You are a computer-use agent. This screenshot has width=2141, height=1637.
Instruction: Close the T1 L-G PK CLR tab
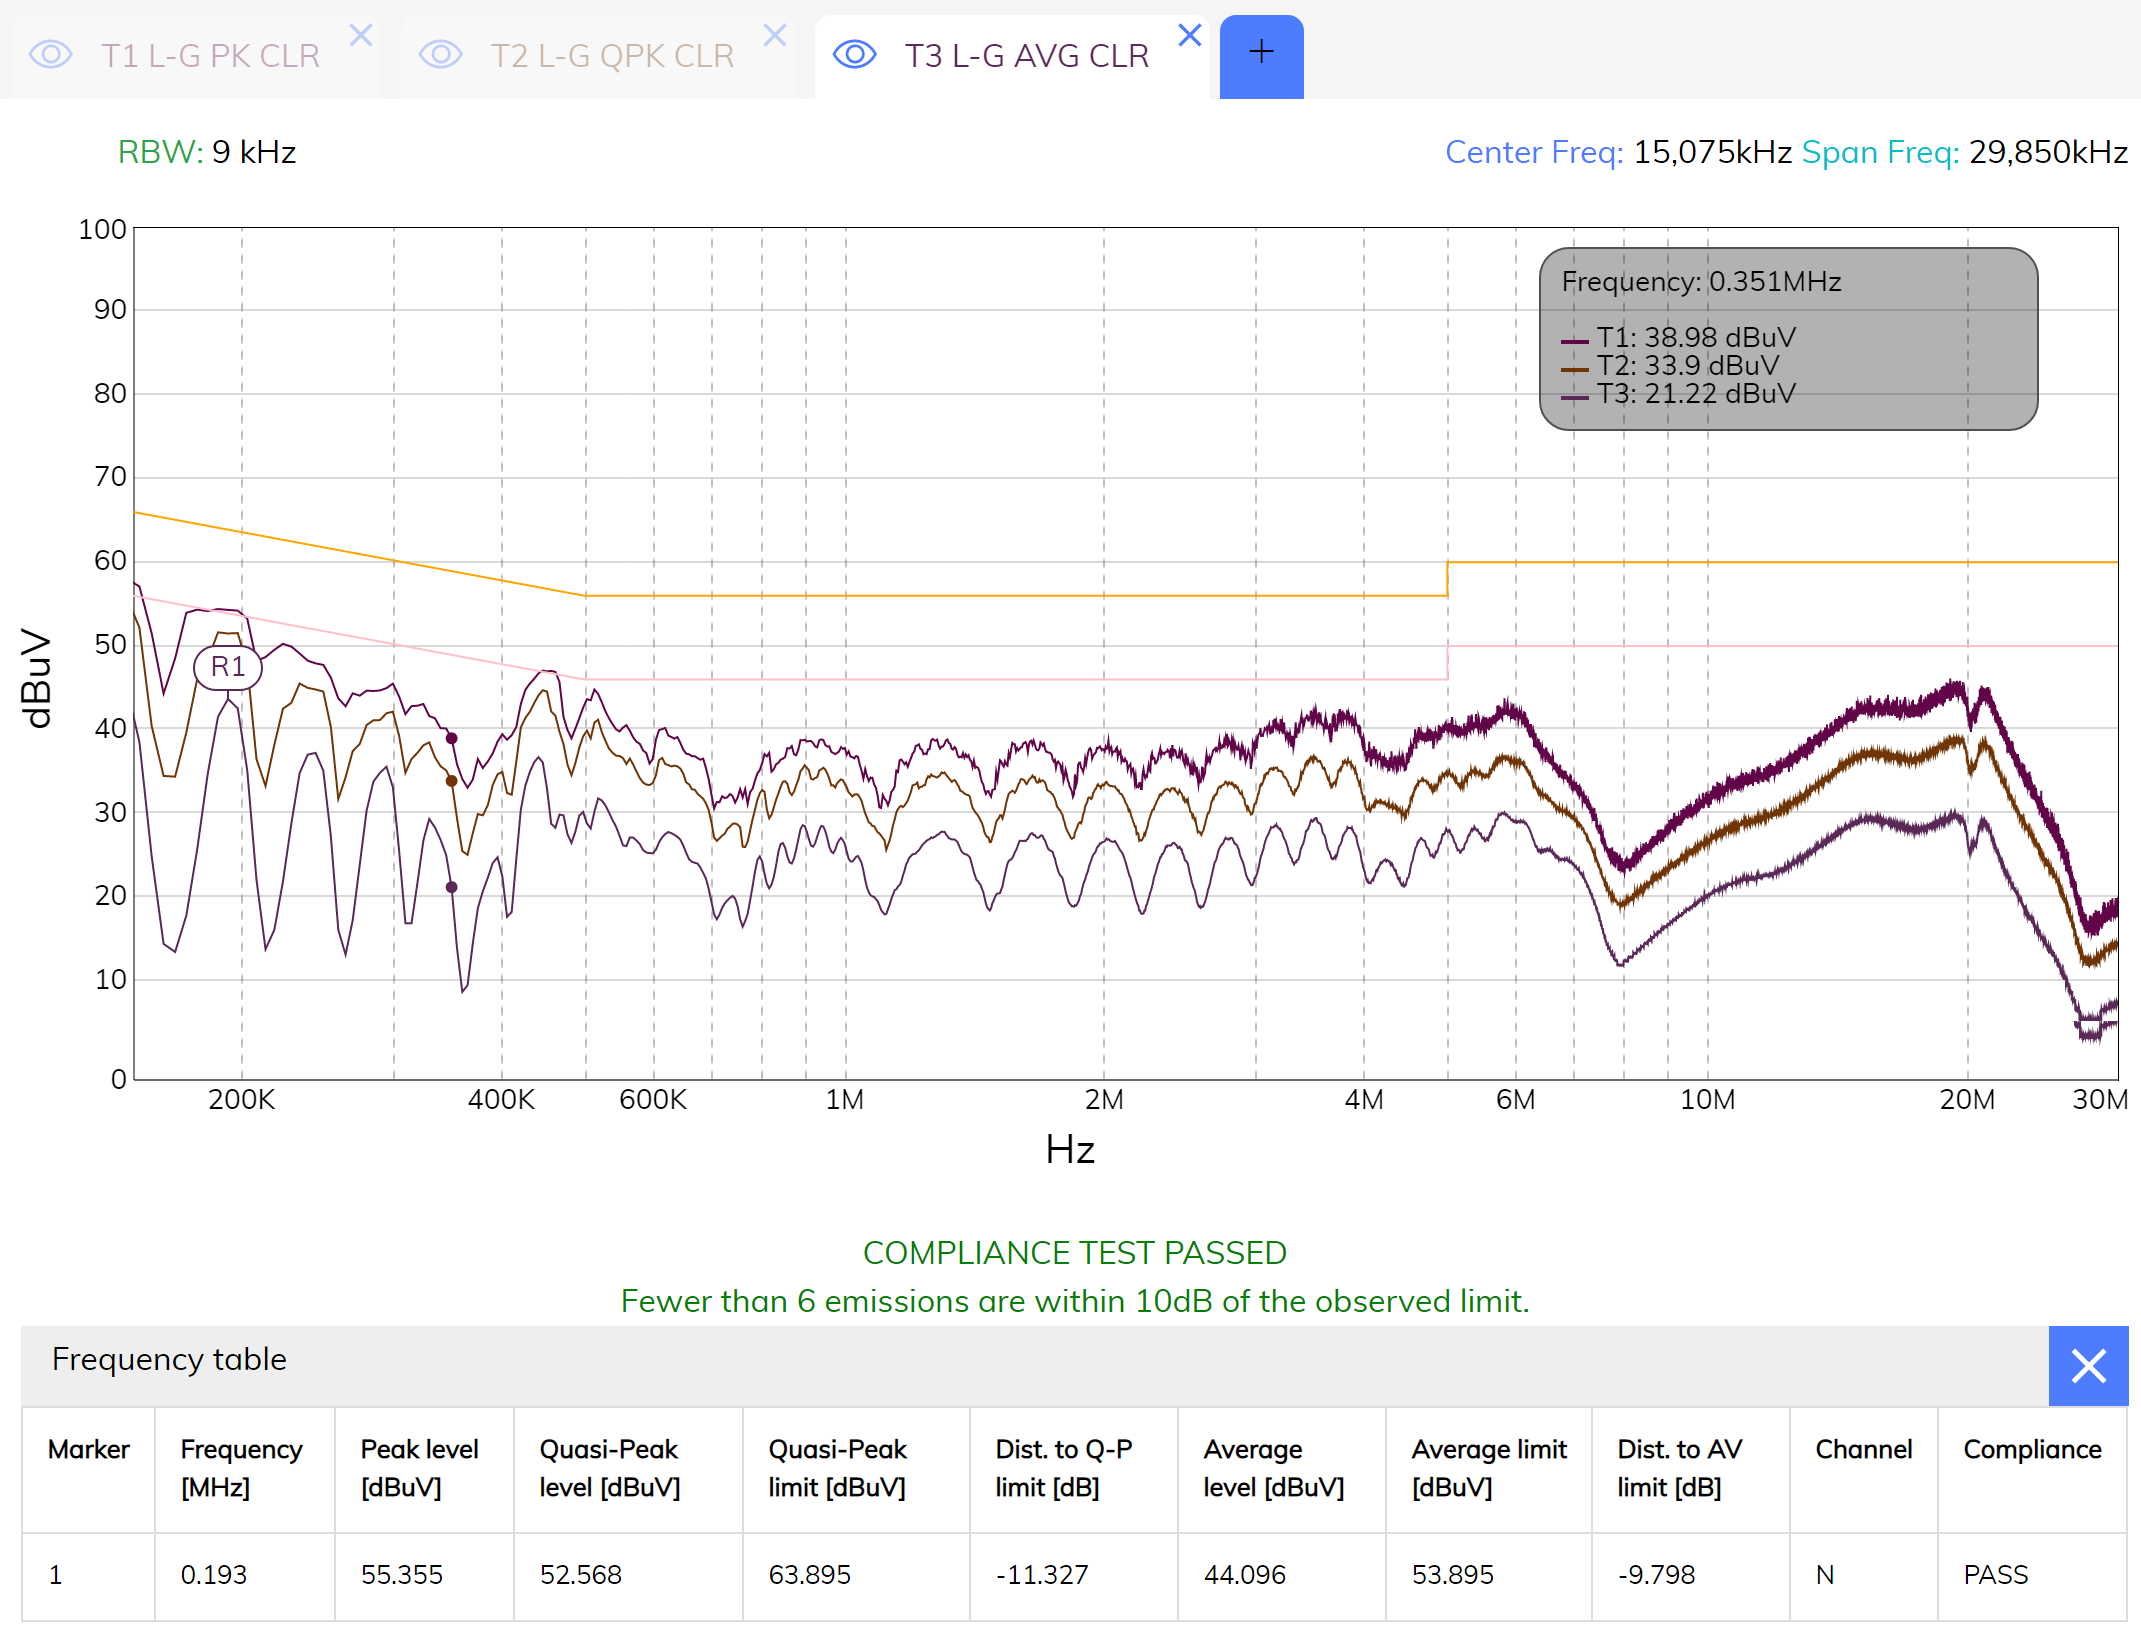coord(361,36)
